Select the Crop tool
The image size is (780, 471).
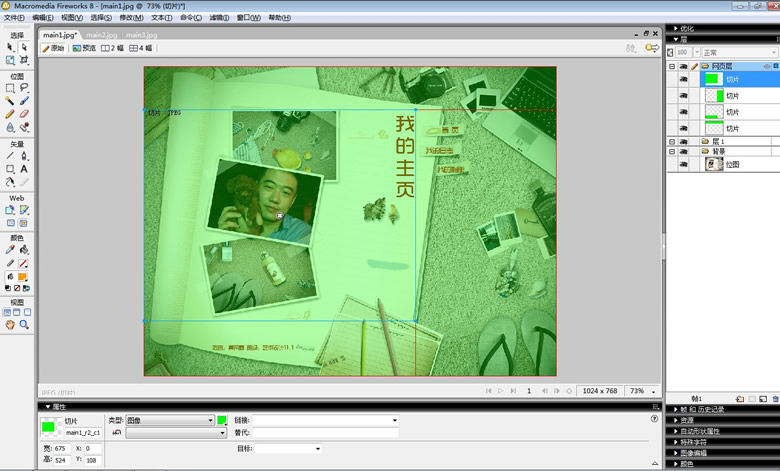pos(24,60)
